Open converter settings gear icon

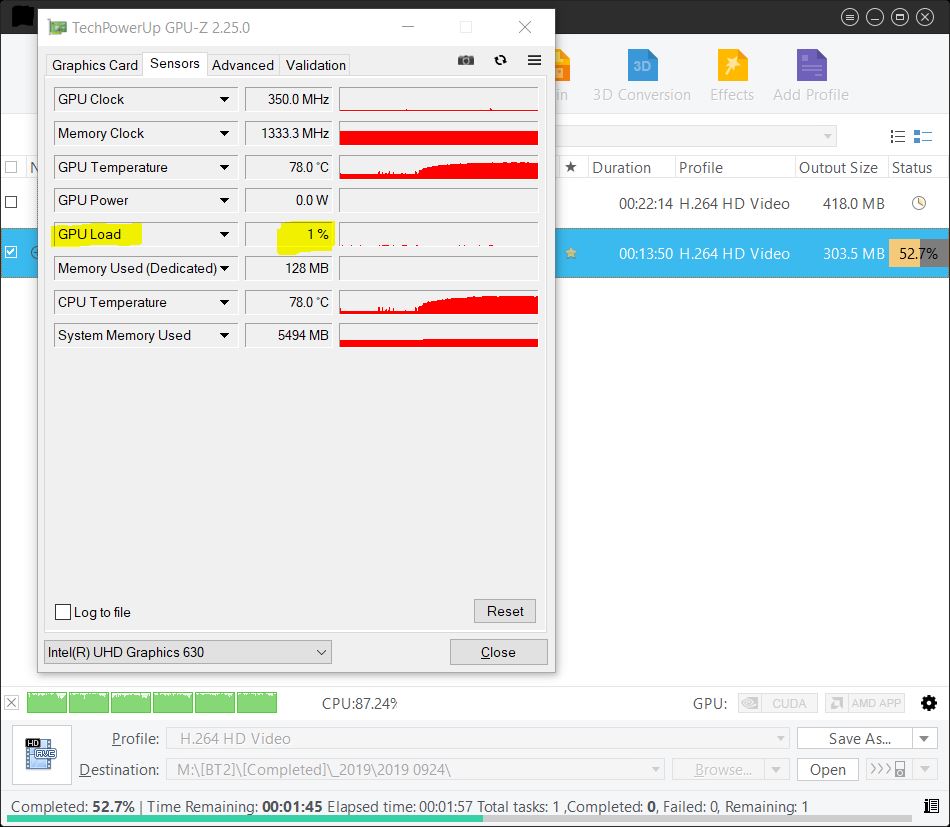[929, 703]
